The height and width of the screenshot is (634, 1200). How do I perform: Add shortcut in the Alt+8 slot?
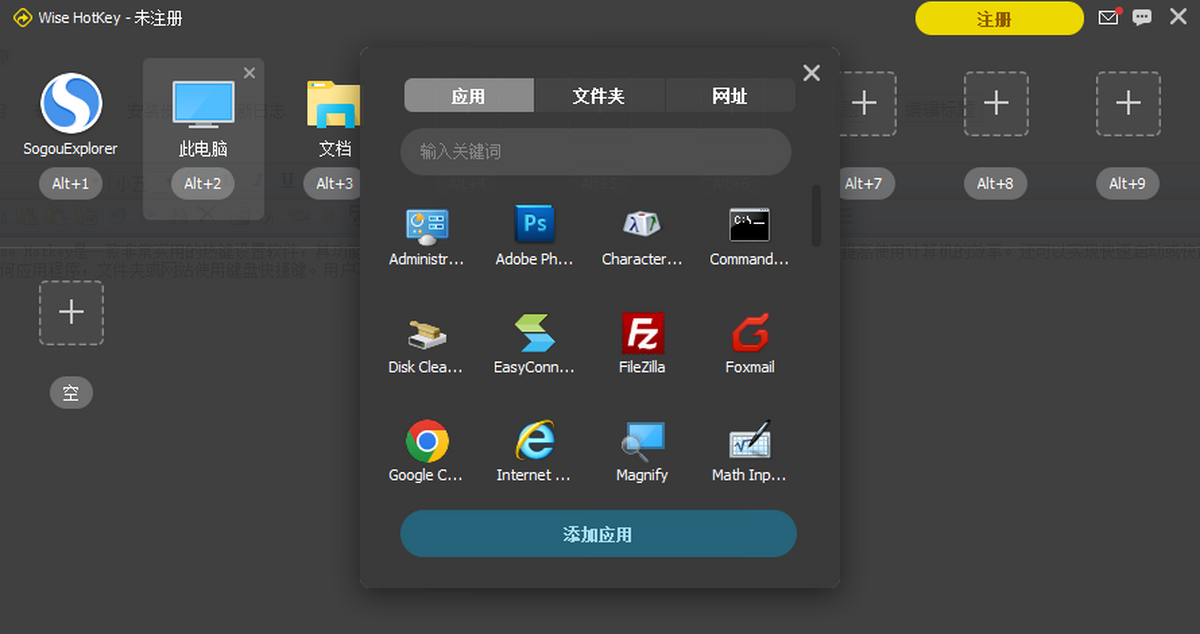point(996,103)
